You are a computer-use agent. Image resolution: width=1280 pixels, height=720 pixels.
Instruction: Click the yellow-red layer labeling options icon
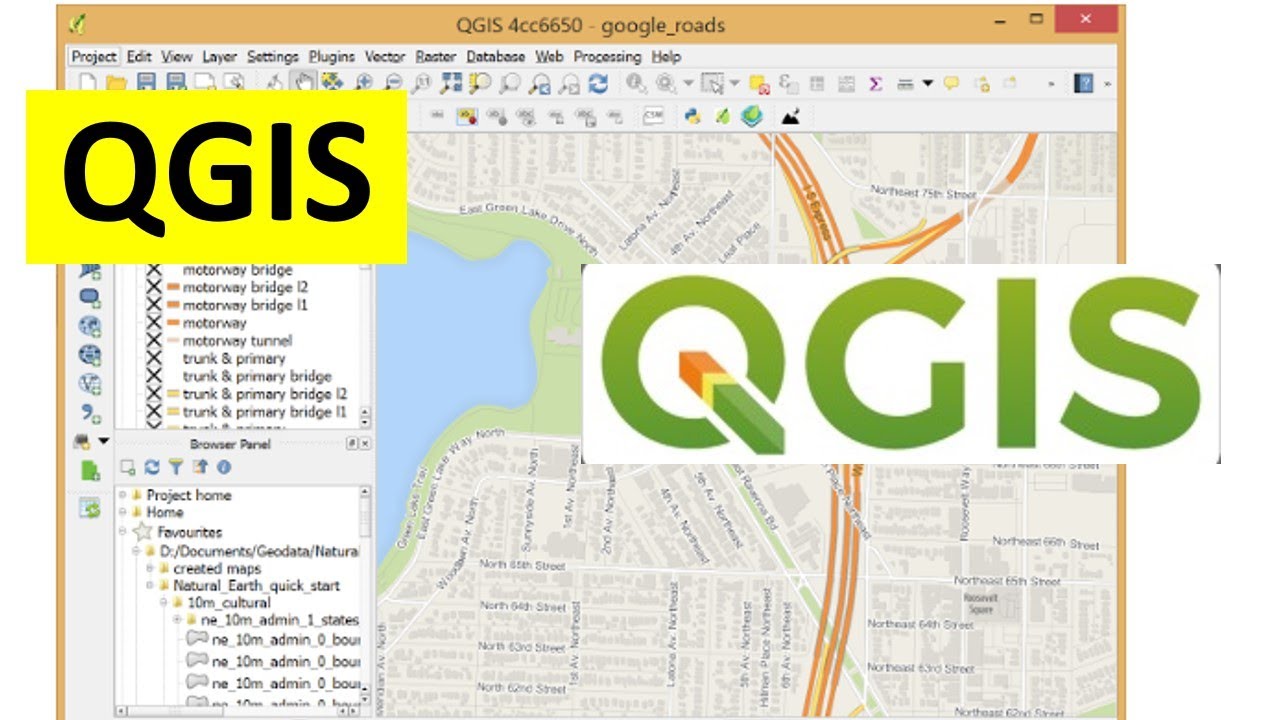pos(466,116)
